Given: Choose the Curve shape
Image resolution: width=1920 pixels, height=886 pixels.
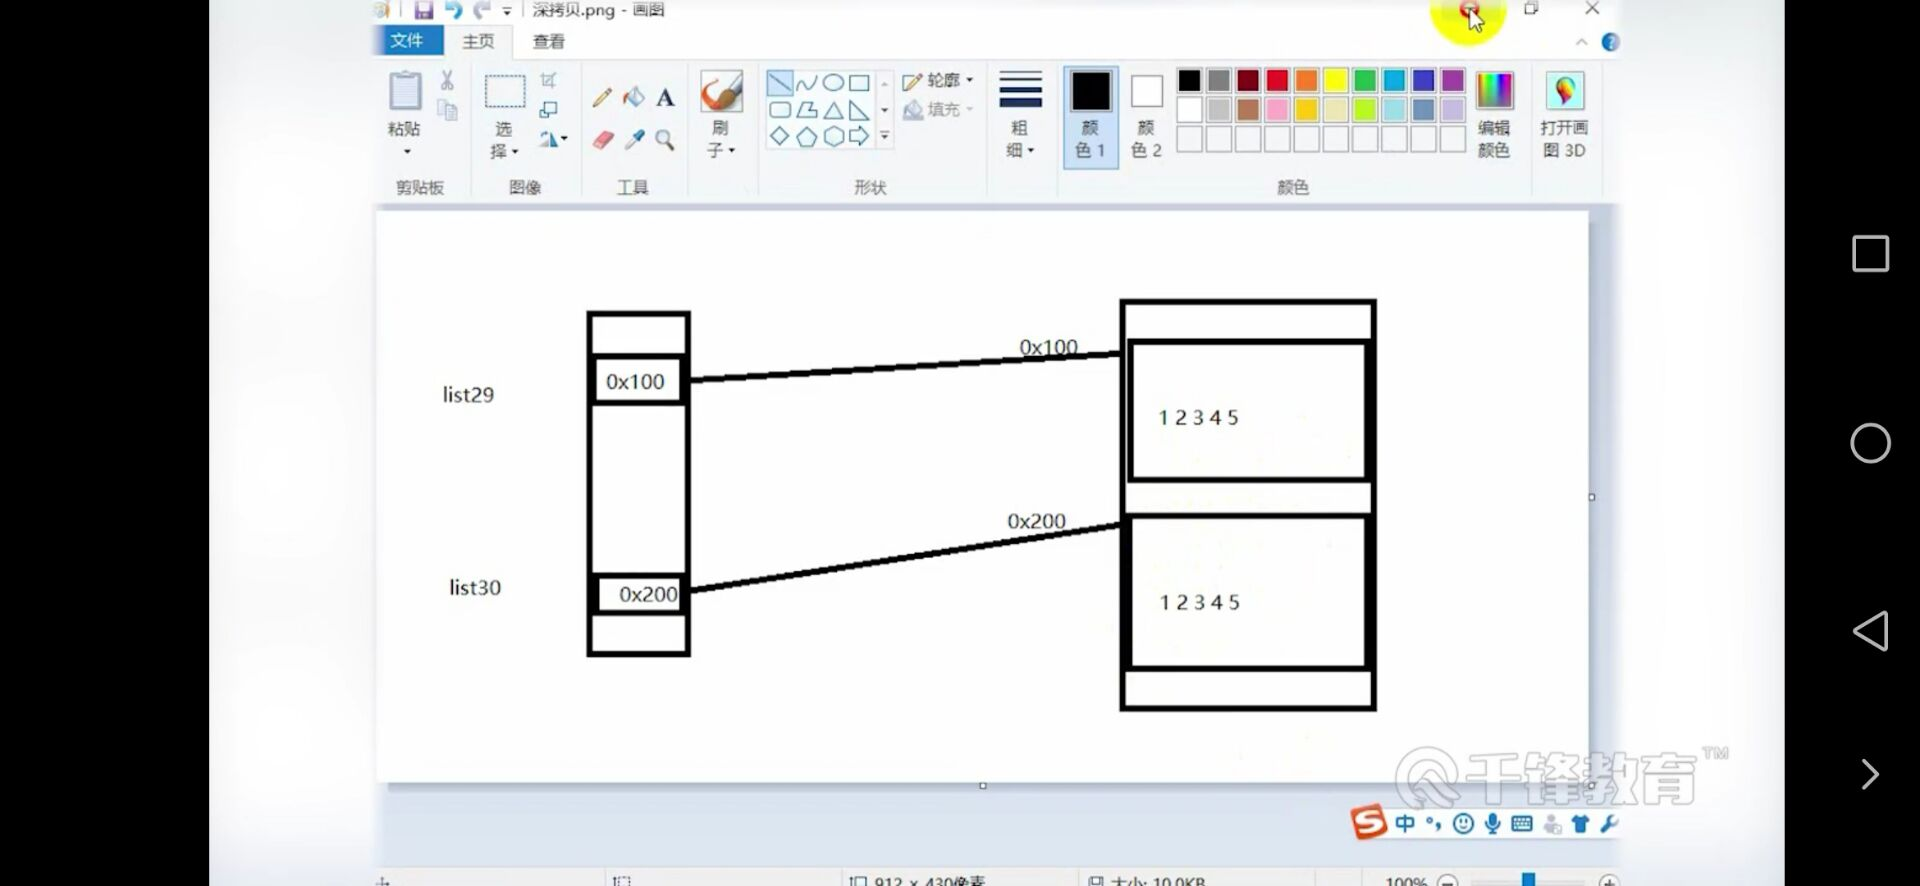Looking at the screenshot, I should 806,83.
